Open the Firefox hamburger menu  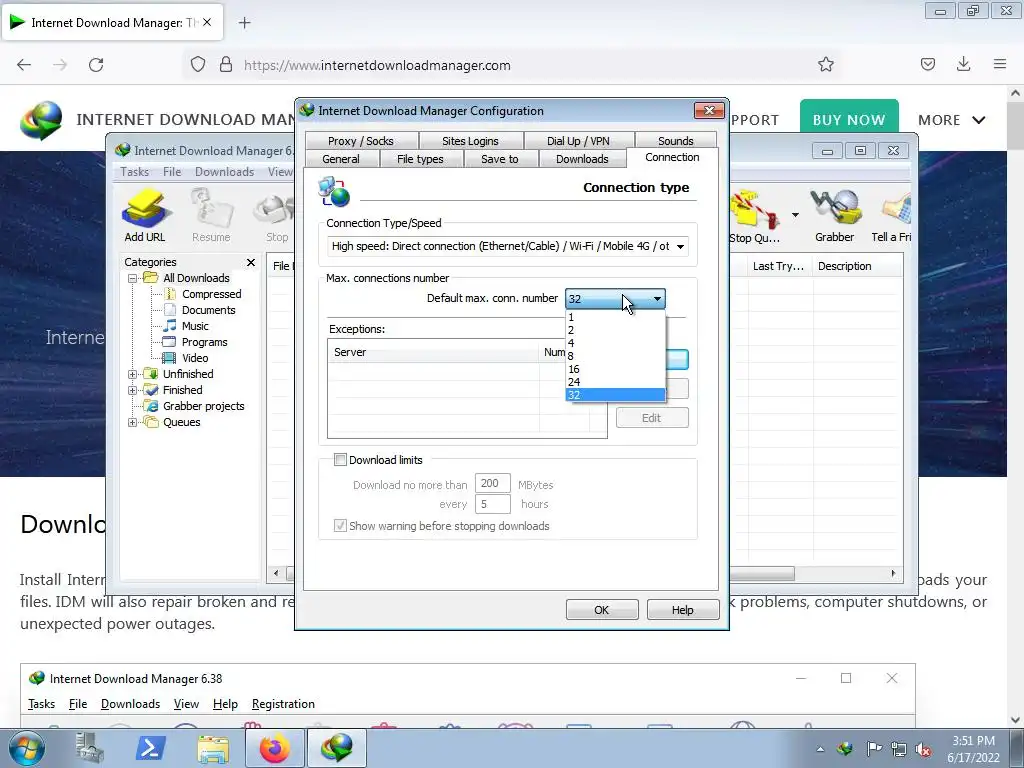tap(999, 64)
